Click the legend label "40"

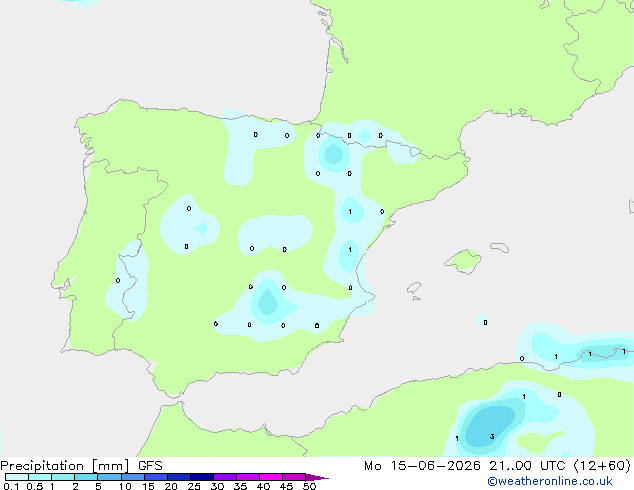(263, 486)
